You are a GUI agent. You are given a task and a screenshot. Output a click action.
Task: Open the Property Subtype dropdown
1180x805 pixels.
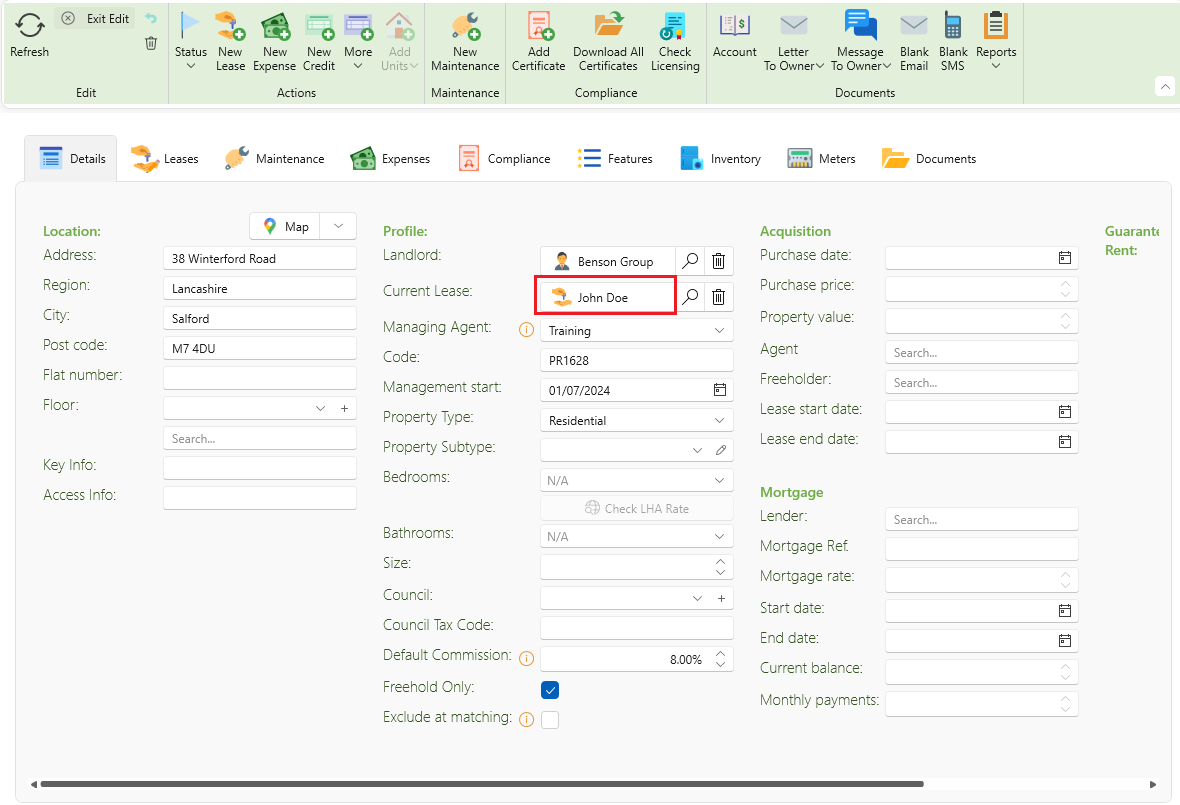coord(698,450)
